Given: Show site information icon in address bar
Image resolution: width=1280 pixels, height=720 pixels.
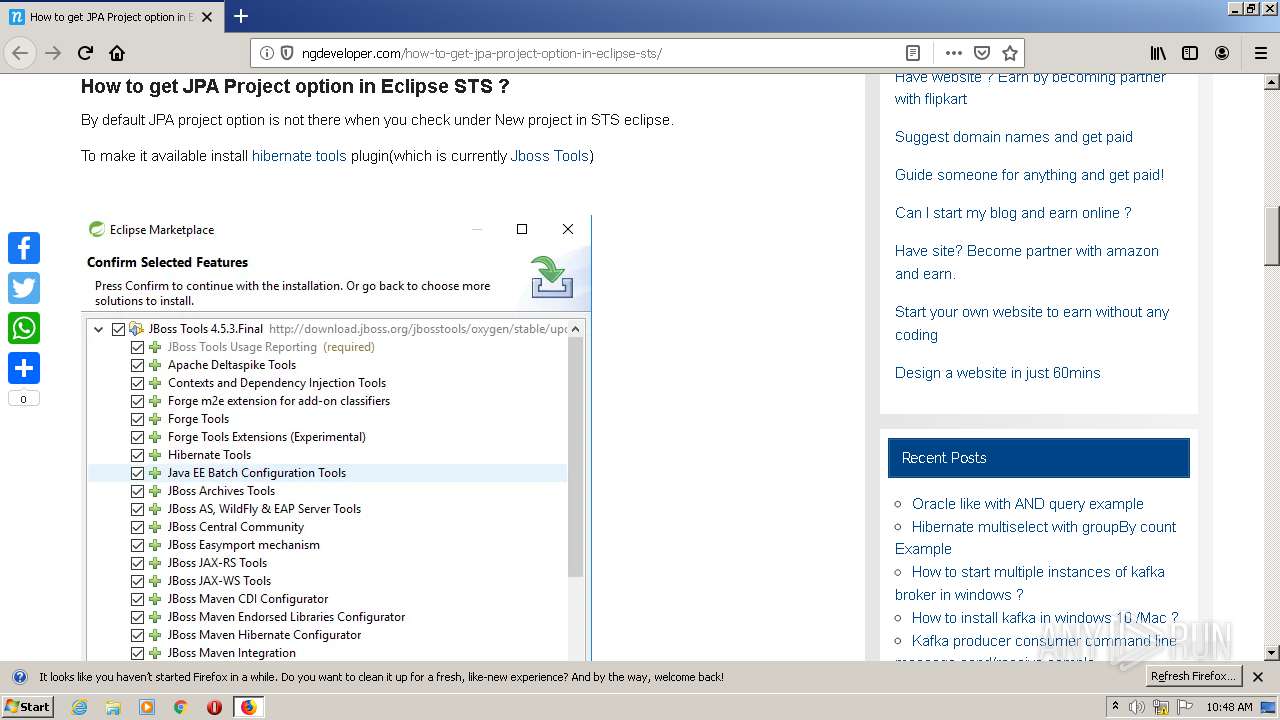Looking at the screenshot, I should tap(267, 53).
